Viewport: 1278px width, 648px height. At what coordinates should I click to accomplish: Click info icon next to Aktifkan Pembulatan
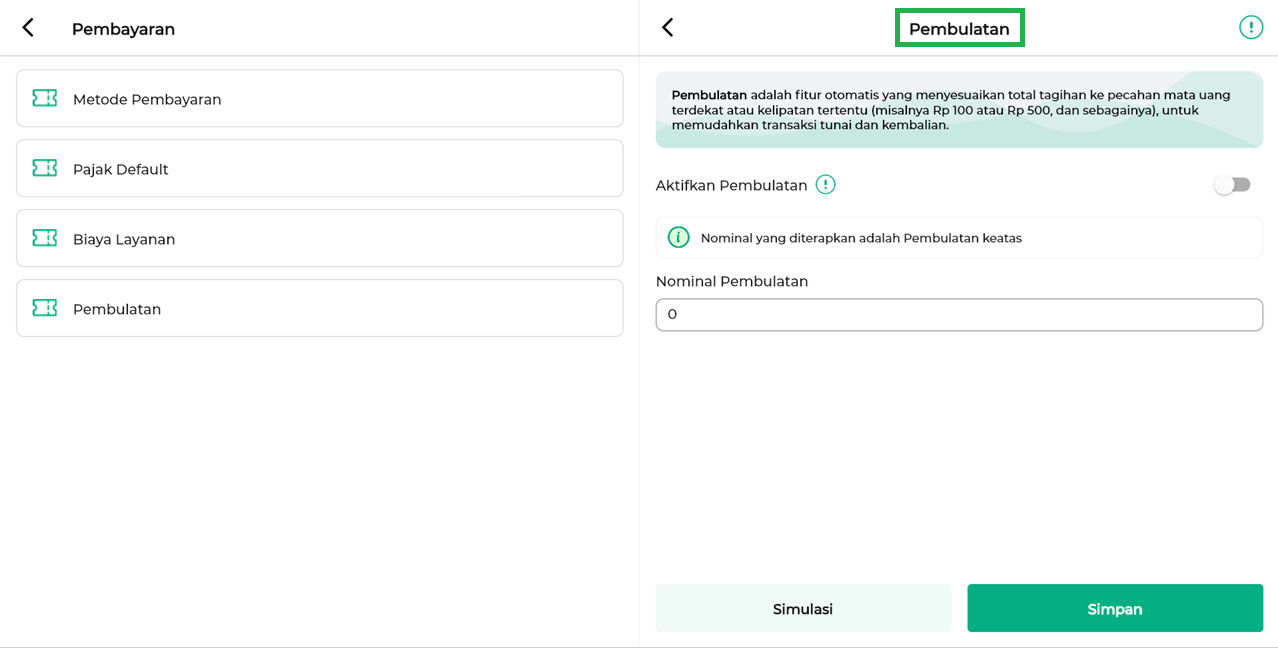click(825, 185)
